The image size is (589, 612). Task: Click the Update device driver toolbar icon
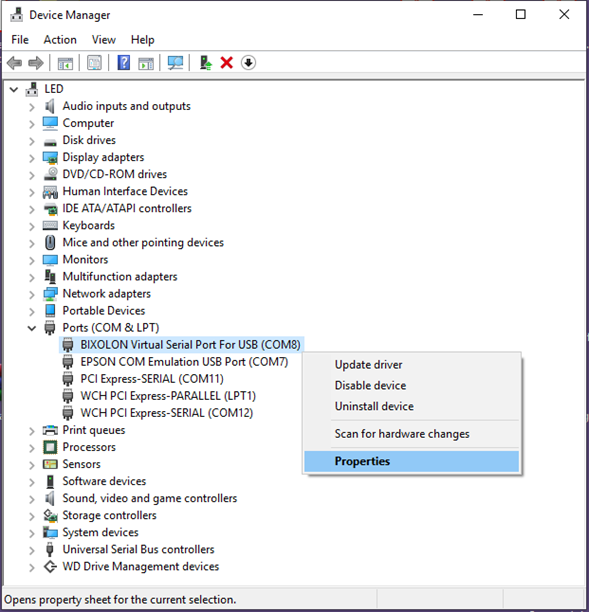[206, 63]
